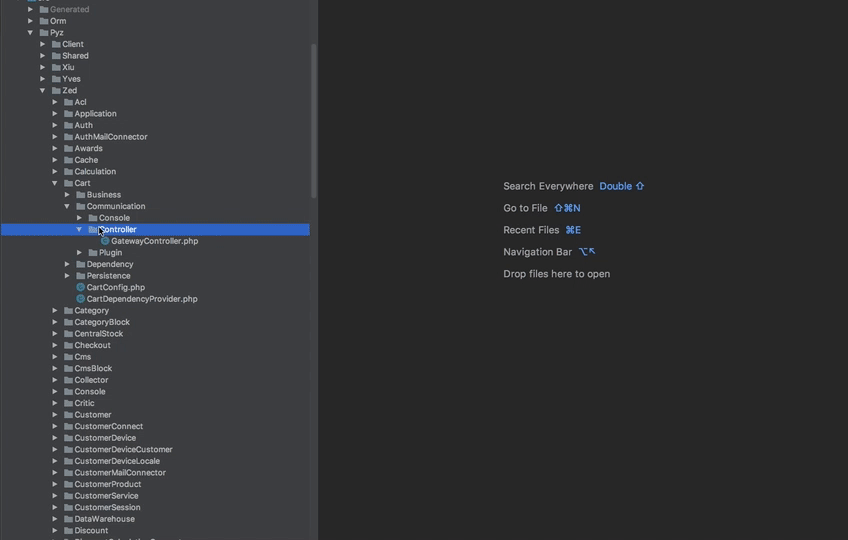Click the Cms folder icon
Viewport: 848px width, 540px height.
click(x=68, y=357)
